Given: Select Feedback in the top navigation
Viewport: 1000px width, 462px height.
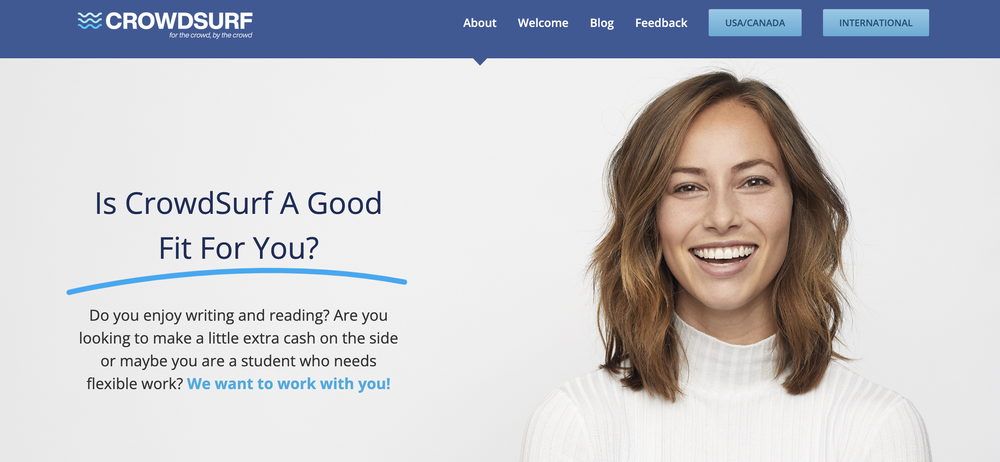Looking at the screenshot, I should [661, 23].
